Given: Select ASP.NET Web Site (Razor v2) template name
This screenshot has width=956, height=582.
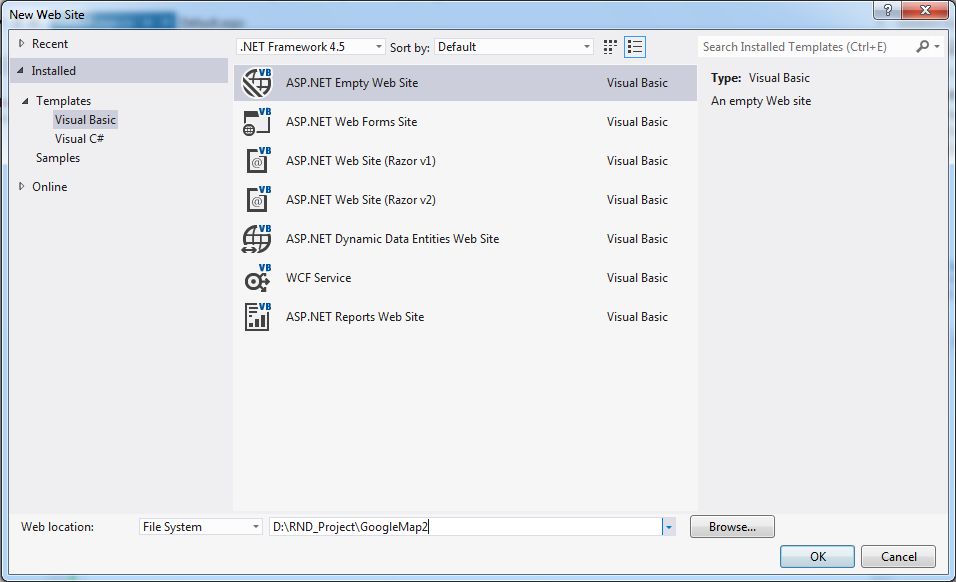Looking at the screenshot, I should tap(360, 200).
